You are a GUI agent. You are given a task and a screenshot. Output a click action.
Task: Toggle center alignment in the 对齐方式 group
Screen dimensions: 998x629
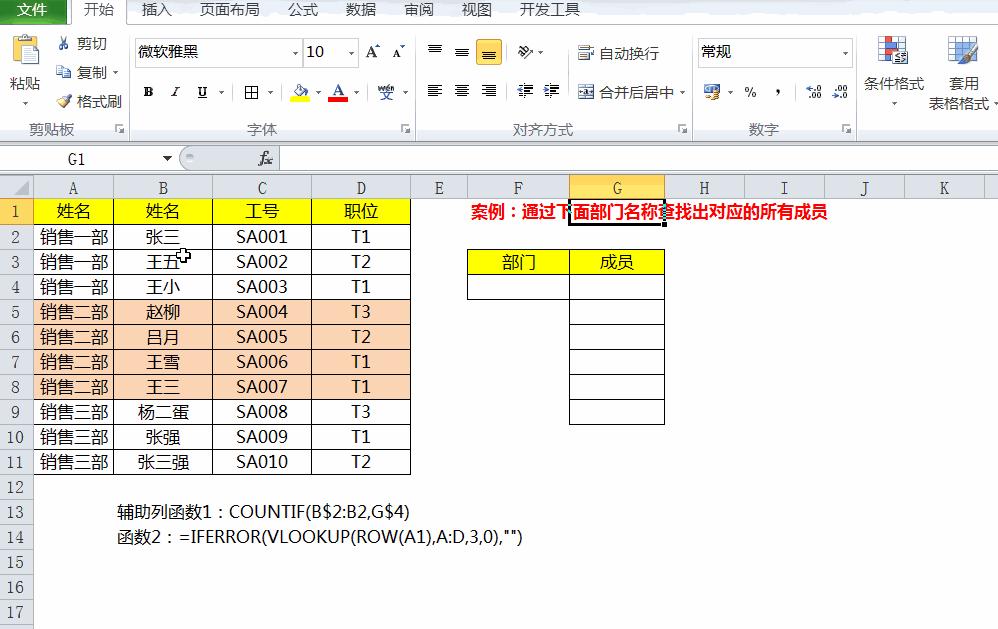click(x=459, y=91)
